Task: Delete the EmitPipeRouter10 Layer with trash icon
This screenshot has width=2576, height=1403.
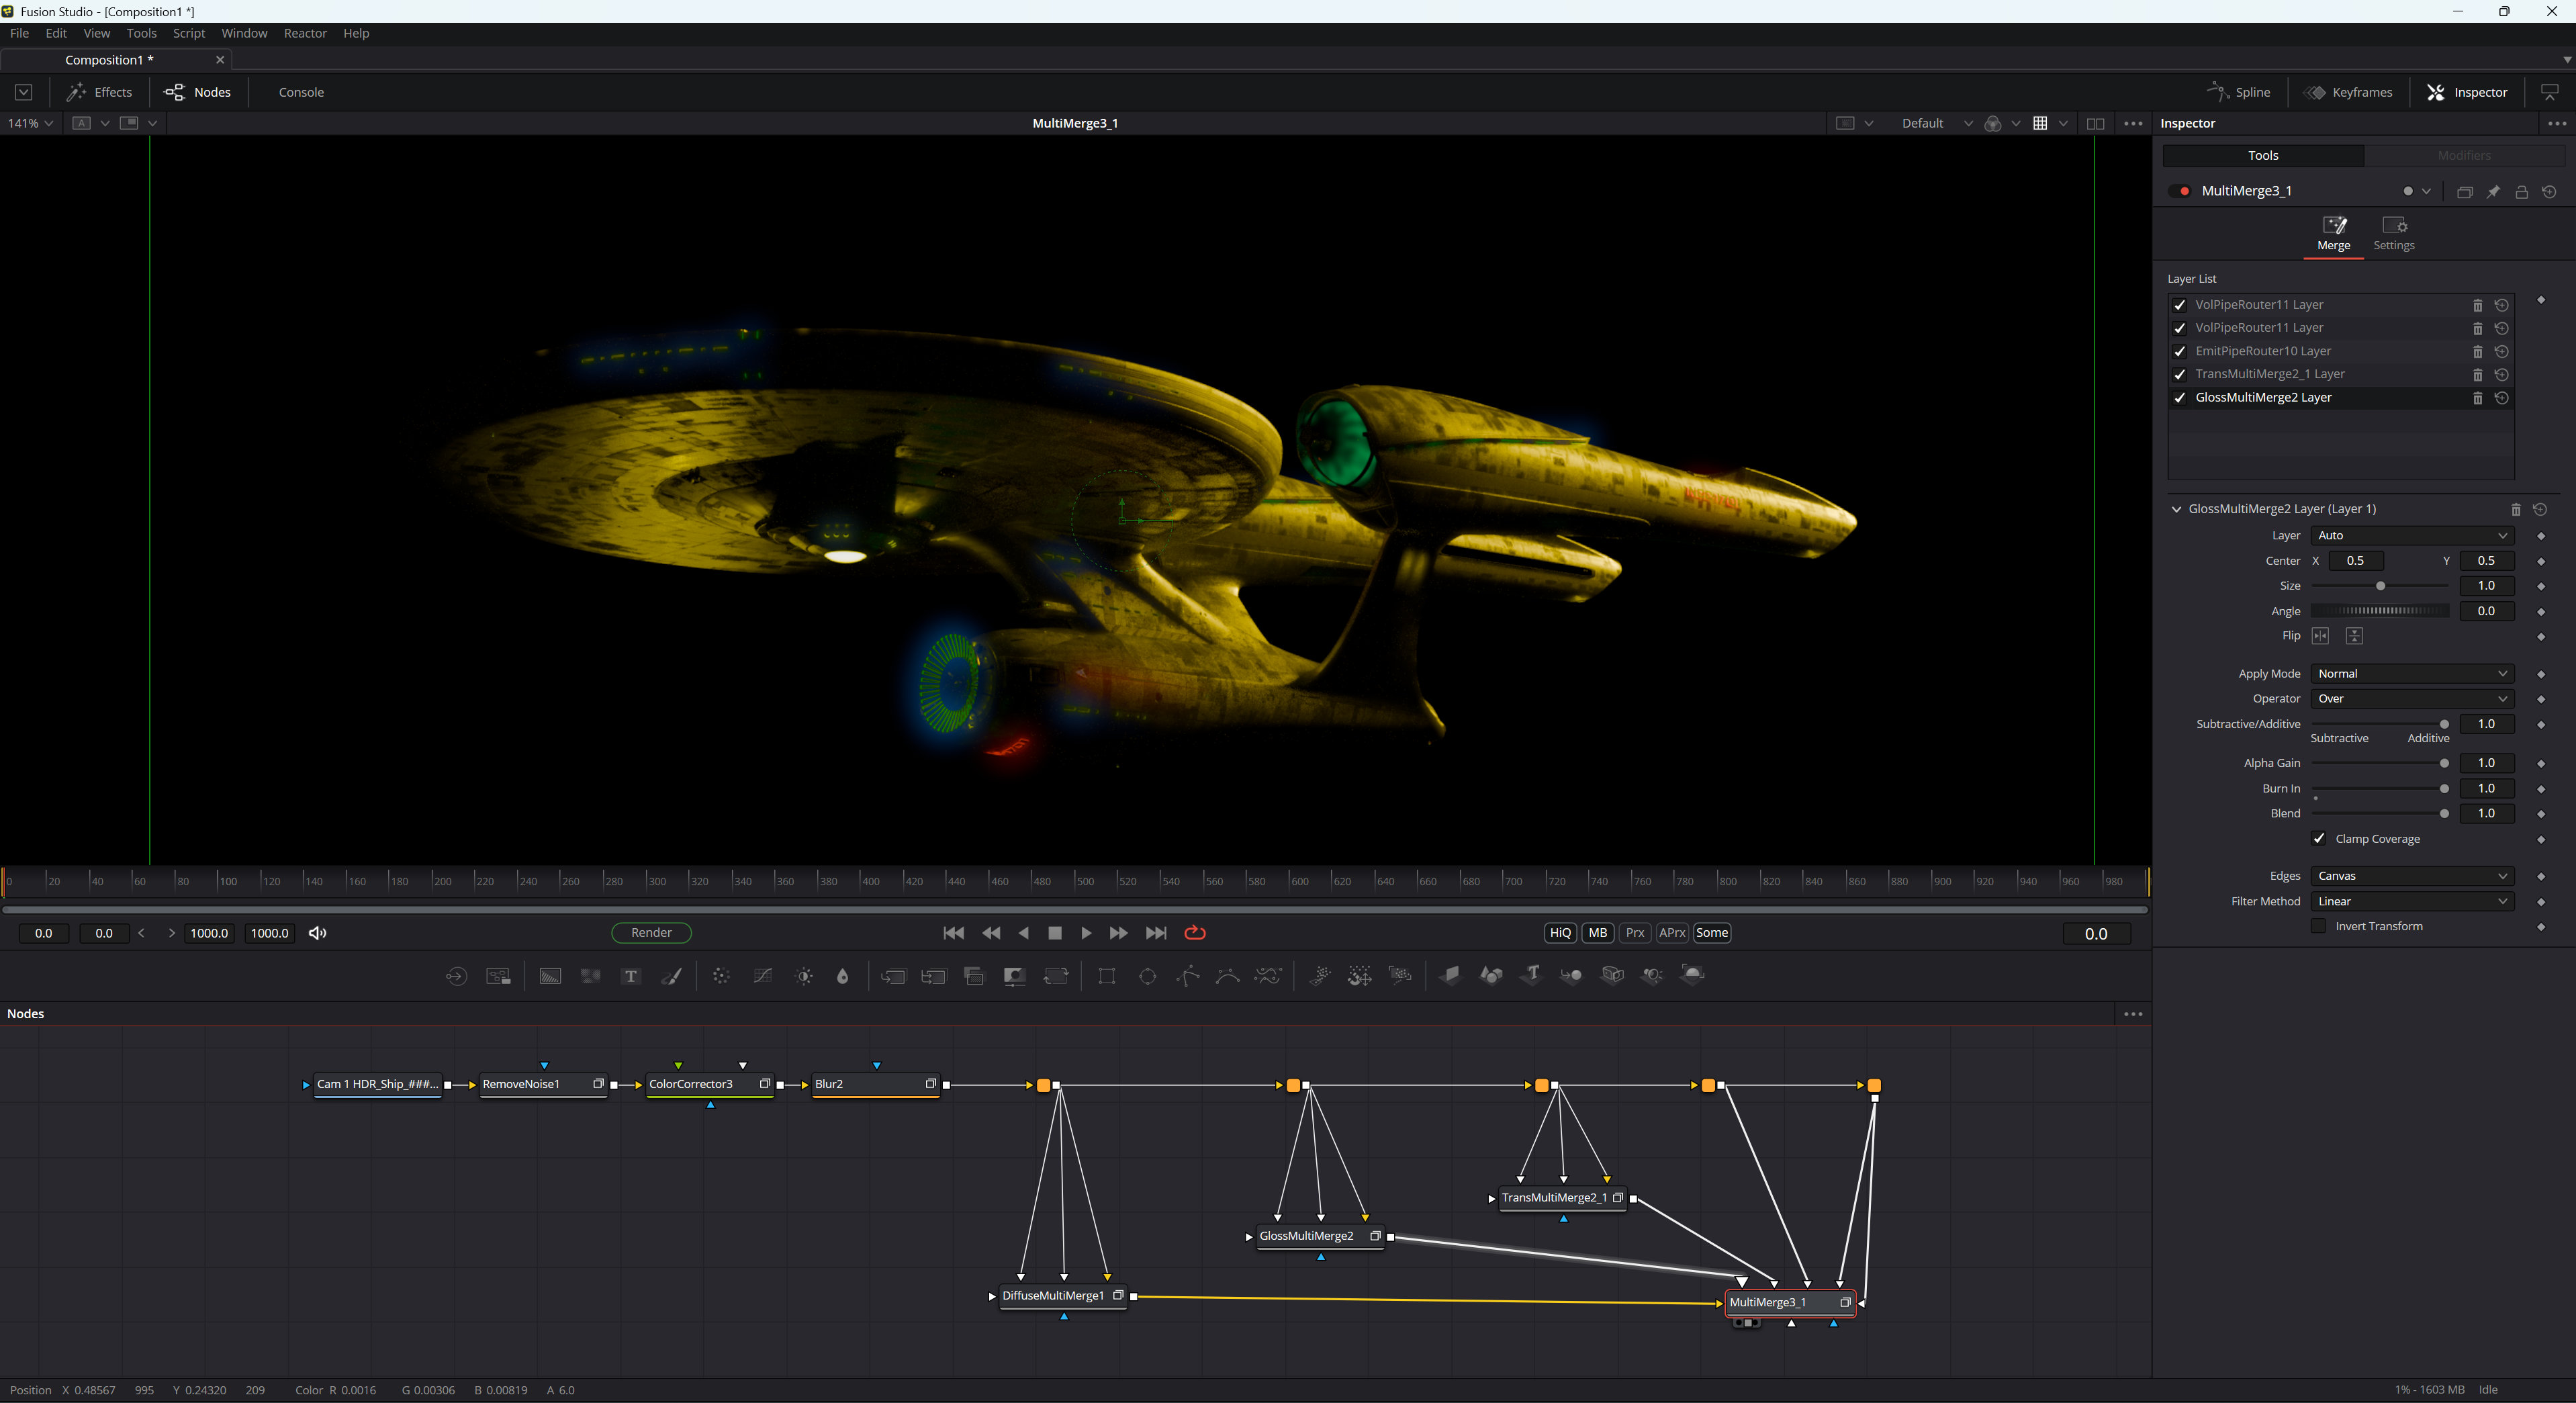Action: pos(2478,352)
